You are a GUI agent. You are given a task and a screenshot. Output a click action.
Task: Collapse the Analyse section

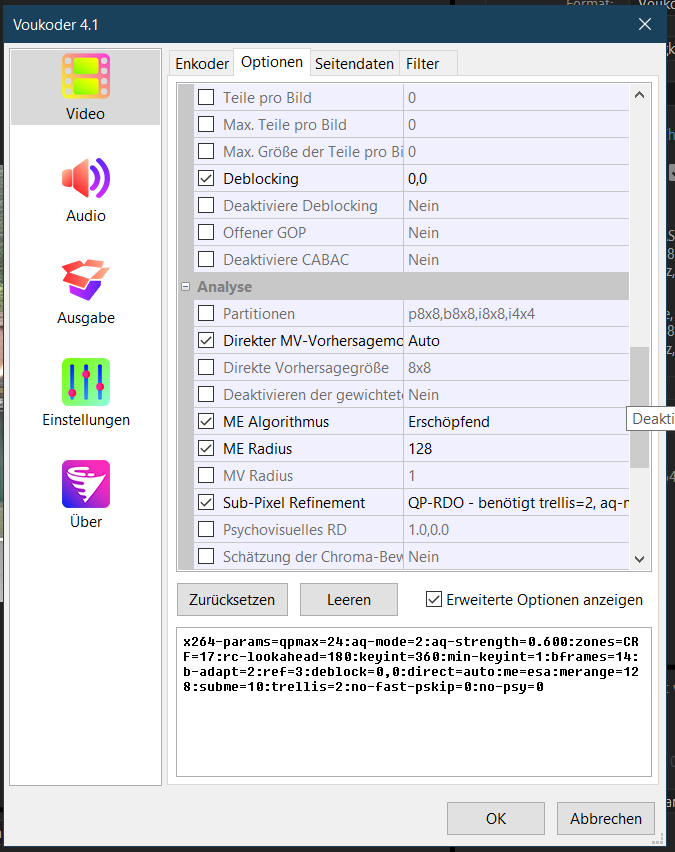click(186, 287)
